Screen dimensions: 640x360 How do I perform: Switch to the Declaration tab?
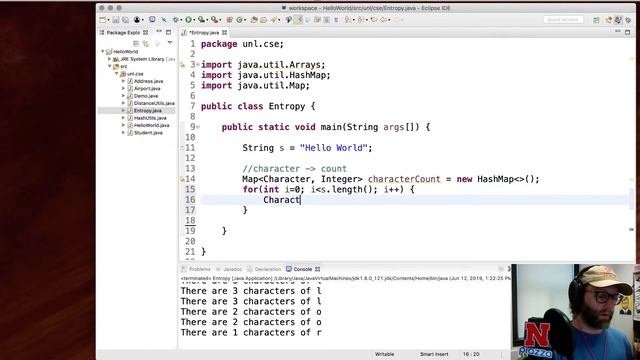pyautogui.click(x=264, y=269)
